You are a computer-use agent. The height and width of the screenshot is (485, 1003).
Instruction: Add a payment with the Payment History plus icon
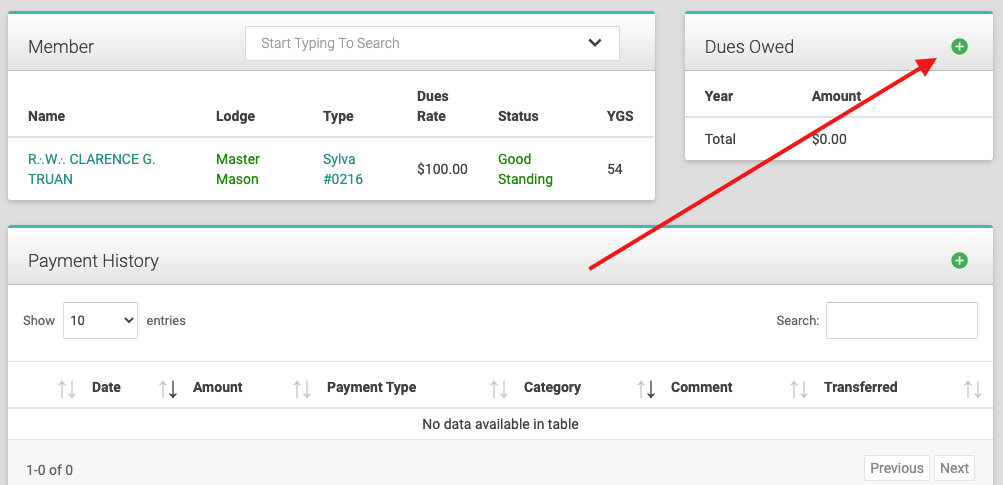click(x=959, y=261)
